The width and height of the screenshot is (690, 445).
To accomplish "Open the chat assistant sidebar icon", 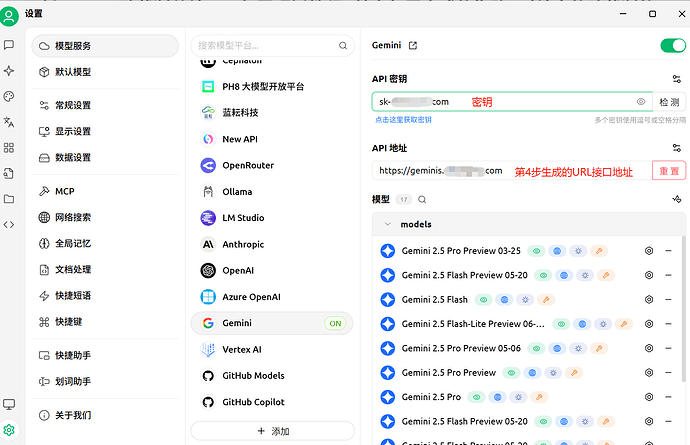I will pyautogui.click(x=9, y=45).
